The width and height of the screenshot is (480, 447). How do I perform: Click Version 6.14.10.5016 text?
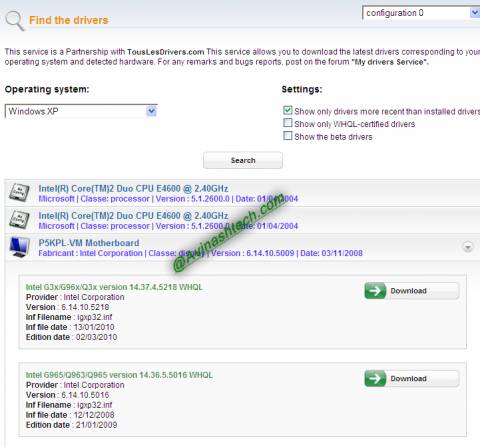coord(67,395)
